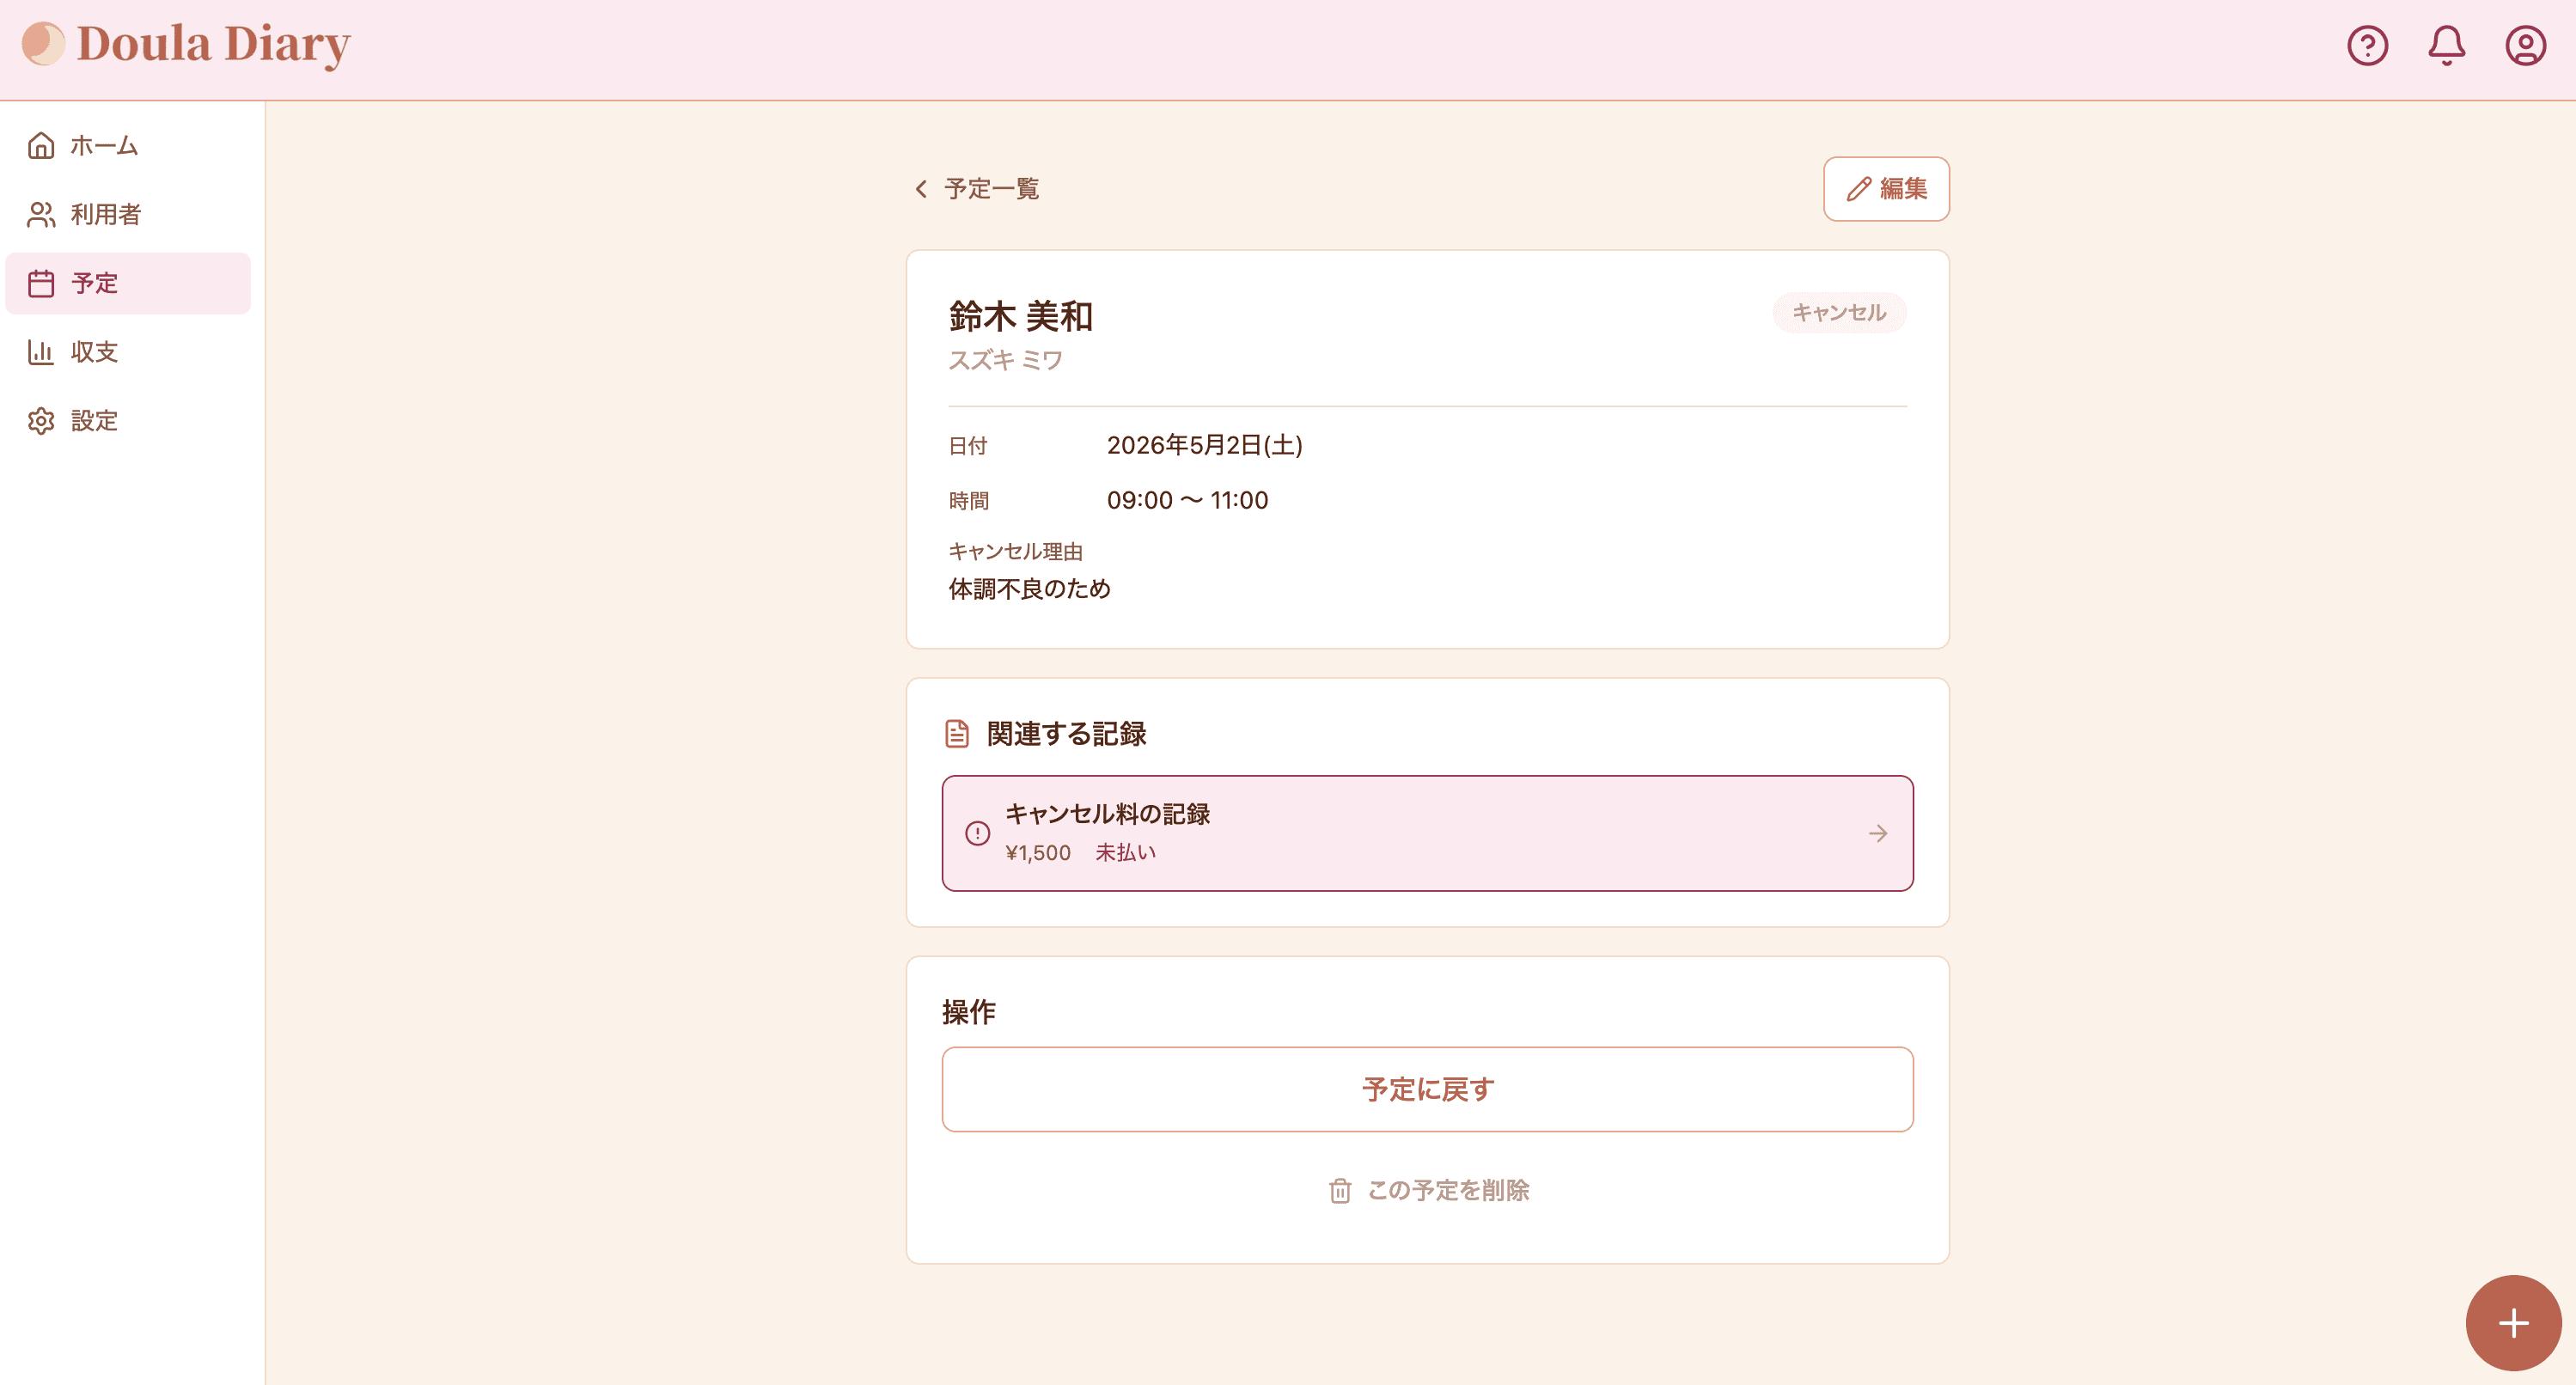Click the 予定に戻す button
This screenshot has height=1385, width=2576.
click(1427, 1089)
